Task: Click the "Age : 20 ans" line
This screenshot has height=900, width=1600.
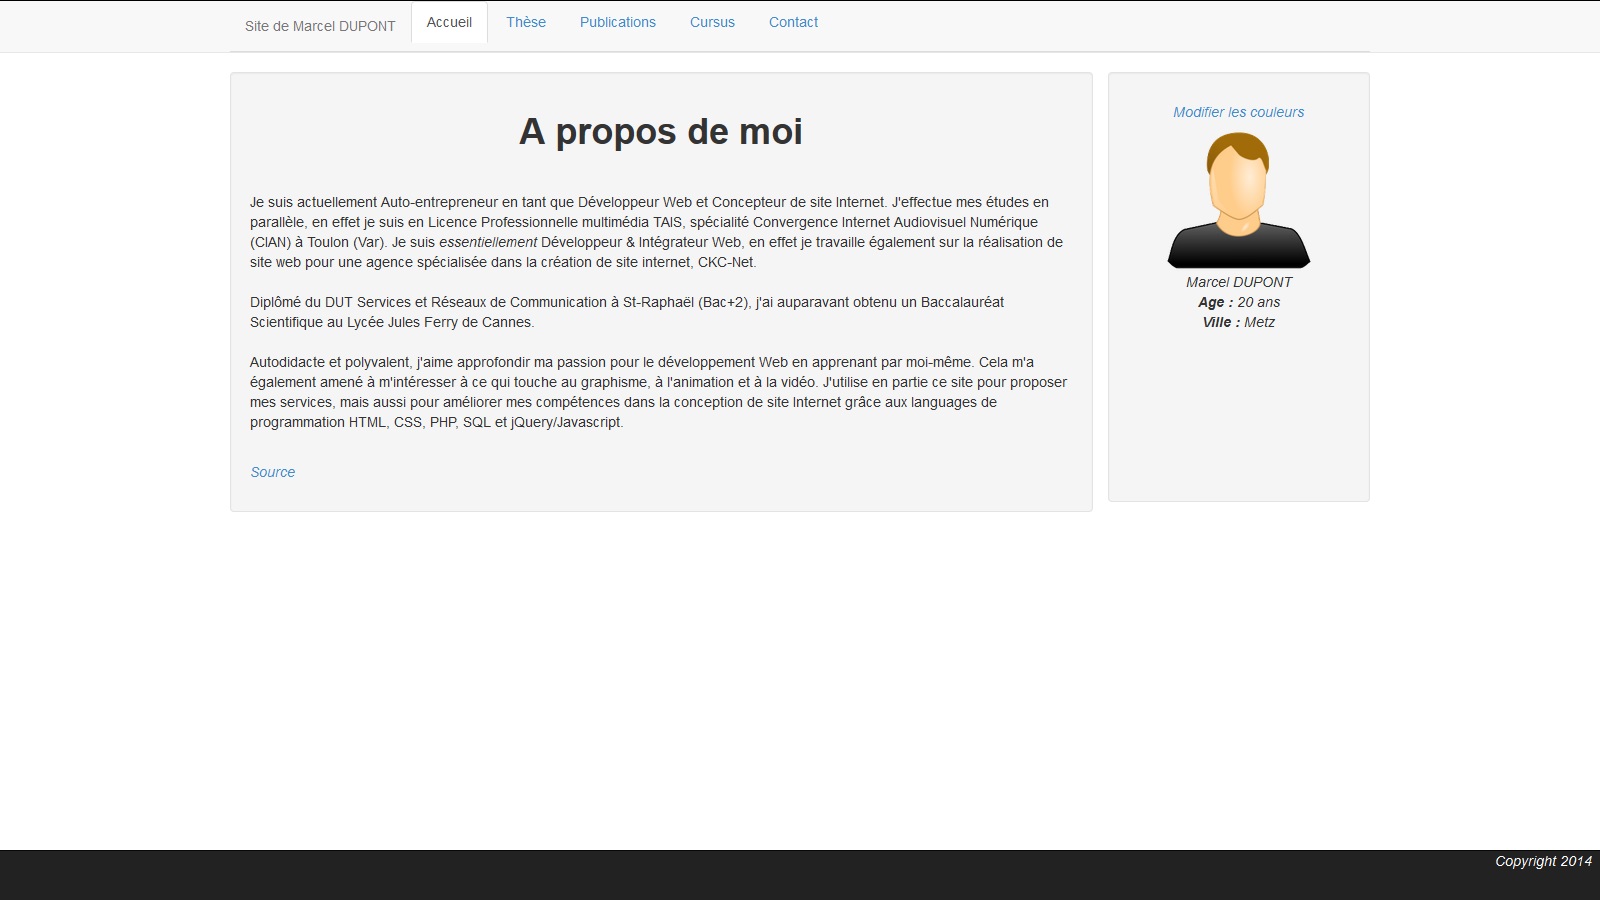Action: 1238,302
